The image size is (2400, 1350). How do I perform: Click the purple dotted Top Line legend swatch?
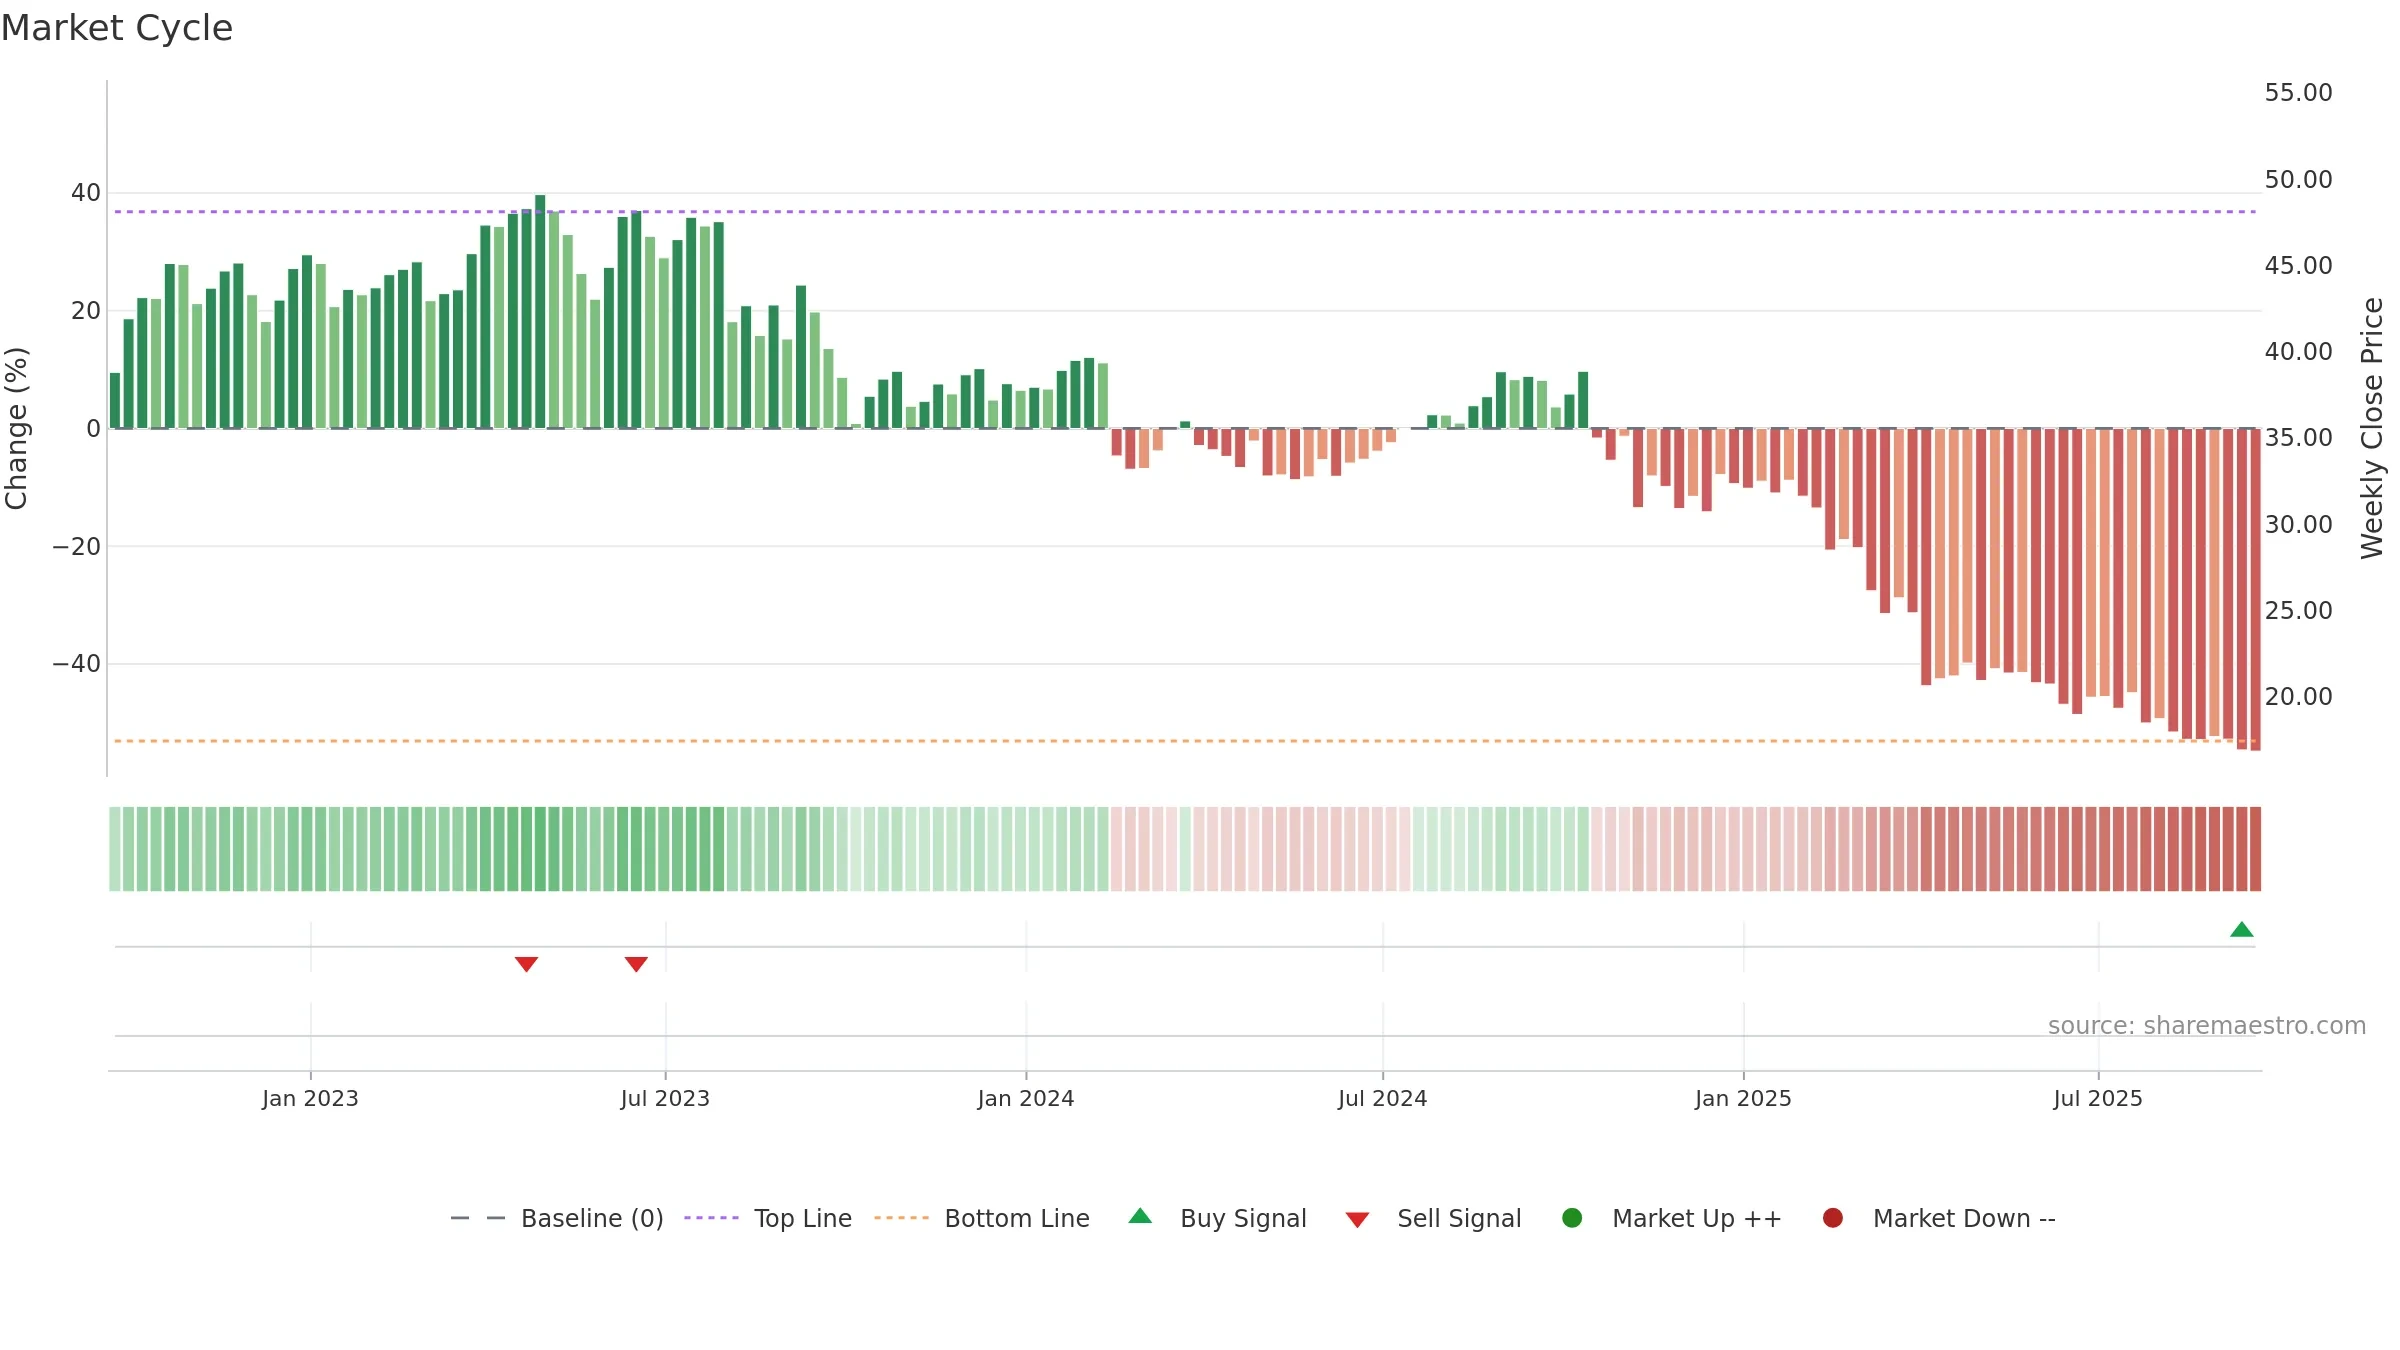point(711,1218)
